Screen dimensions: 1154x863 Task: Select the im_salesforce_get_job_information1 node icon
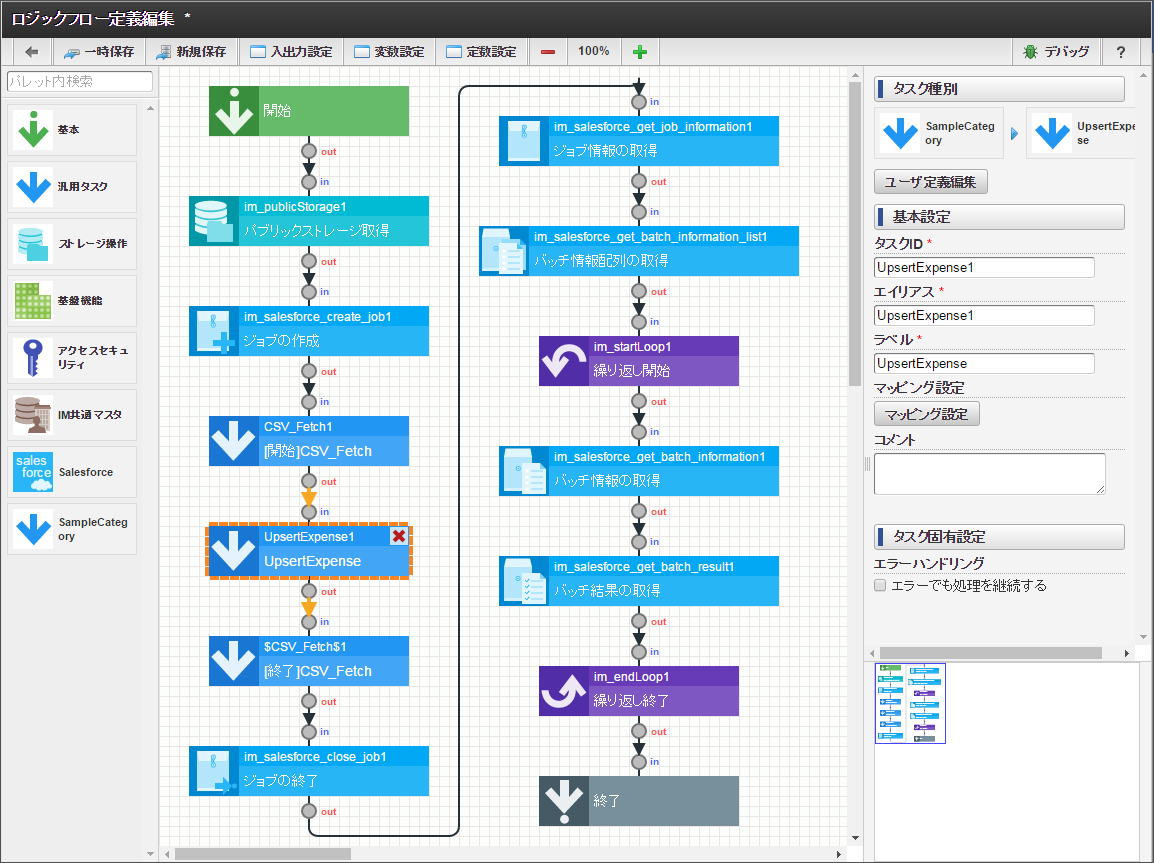pos(524,141)
